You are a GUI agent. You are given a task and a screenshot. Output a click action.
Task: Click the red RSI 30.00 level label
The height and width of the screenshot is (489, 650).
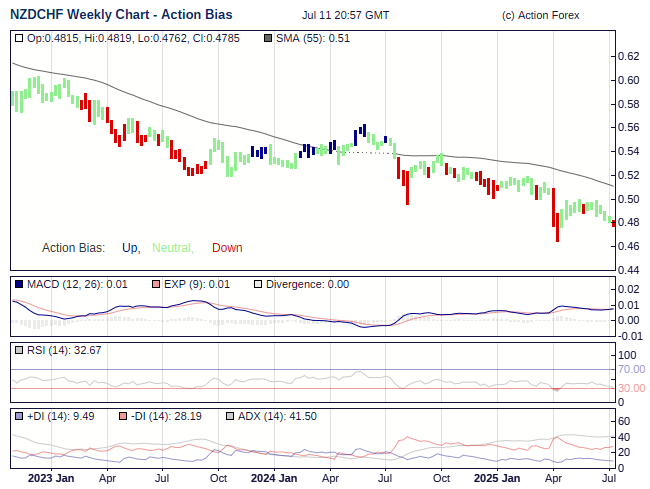631,388
